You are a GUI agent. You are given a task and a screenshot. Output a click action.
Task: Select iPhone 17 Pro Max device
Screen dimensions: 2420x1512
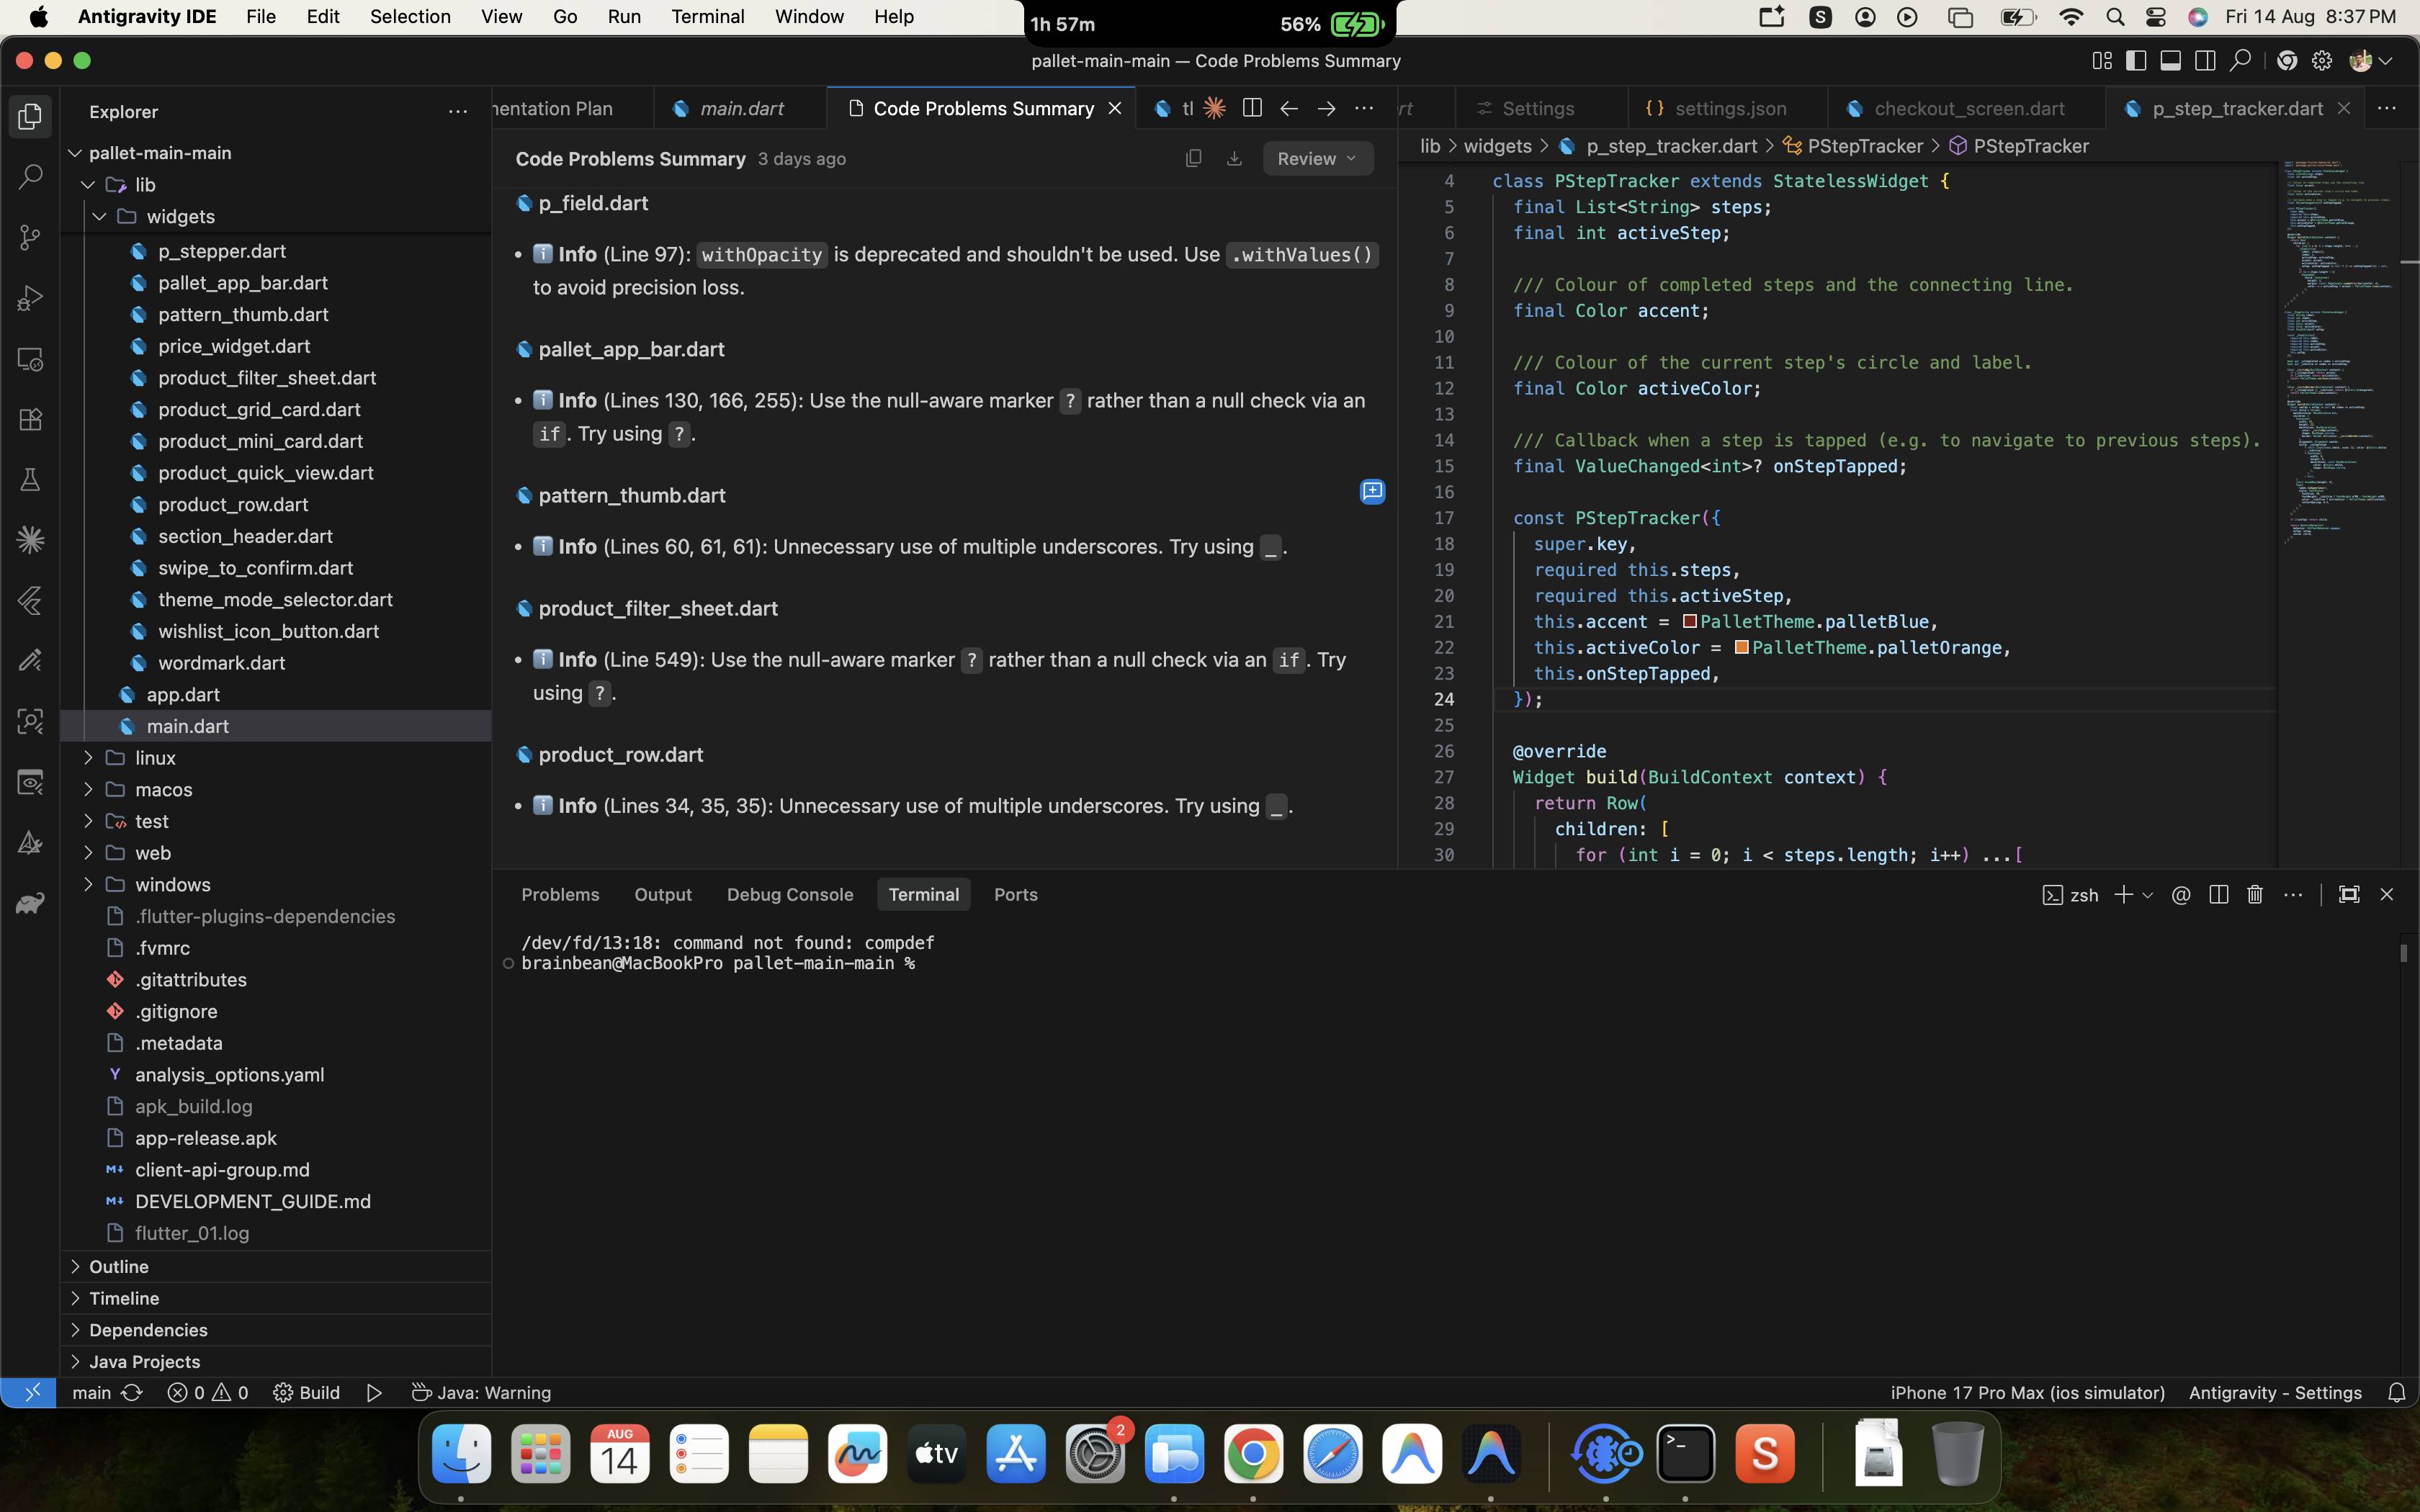coord(2027,1392)
